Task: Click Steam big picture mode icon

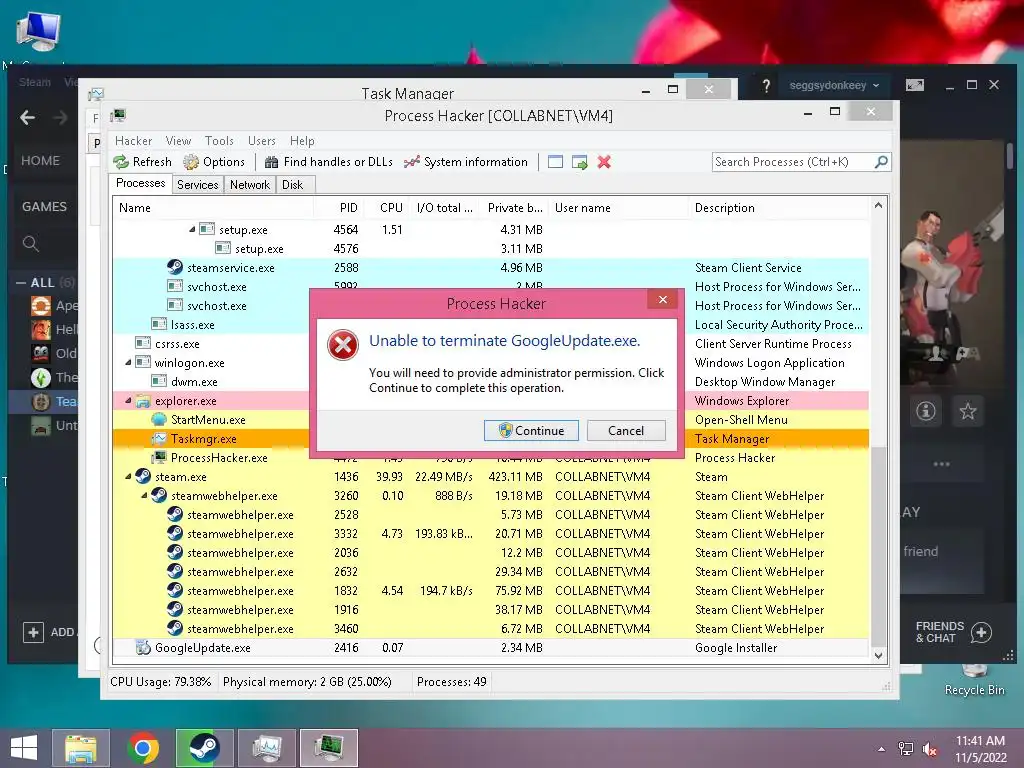Action: pyautogui.click(x=915, y=85)
